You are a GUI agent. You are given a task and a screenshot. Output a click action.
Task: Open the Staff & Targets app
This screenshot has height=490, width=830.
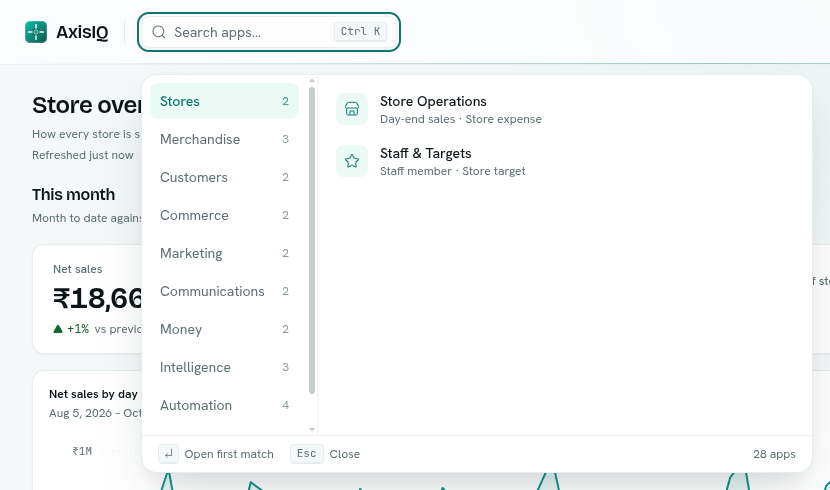pyautogui.click(x=565, y=161)
